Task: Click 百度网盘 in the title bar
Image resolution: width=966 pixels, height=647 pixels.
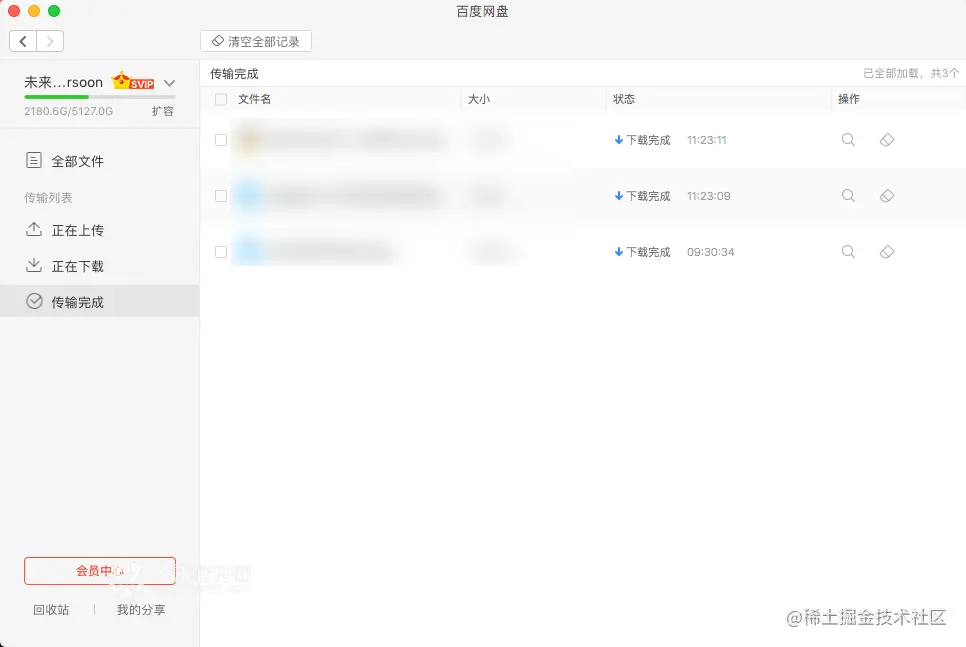Action: [x=483, y=12]
